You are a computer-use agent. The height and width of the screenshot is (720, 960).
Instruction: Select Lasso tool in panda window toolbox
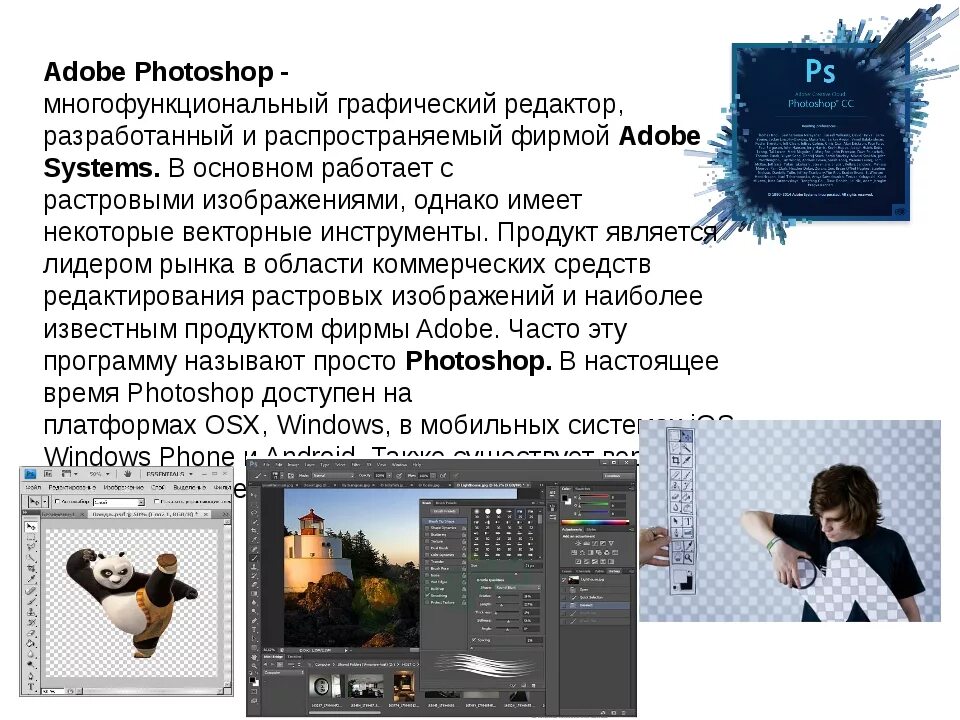[31, 547]
